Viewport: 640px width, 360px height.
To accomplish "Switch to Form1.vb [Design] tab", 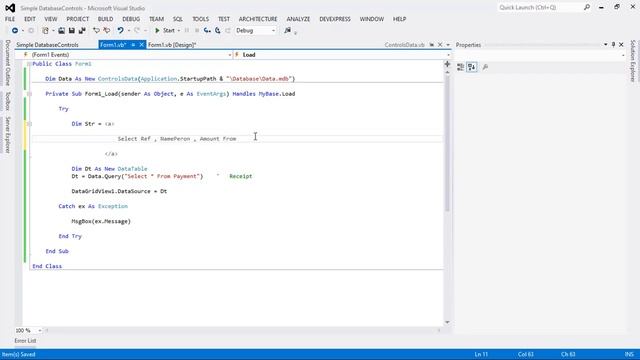I will (172, 45).
